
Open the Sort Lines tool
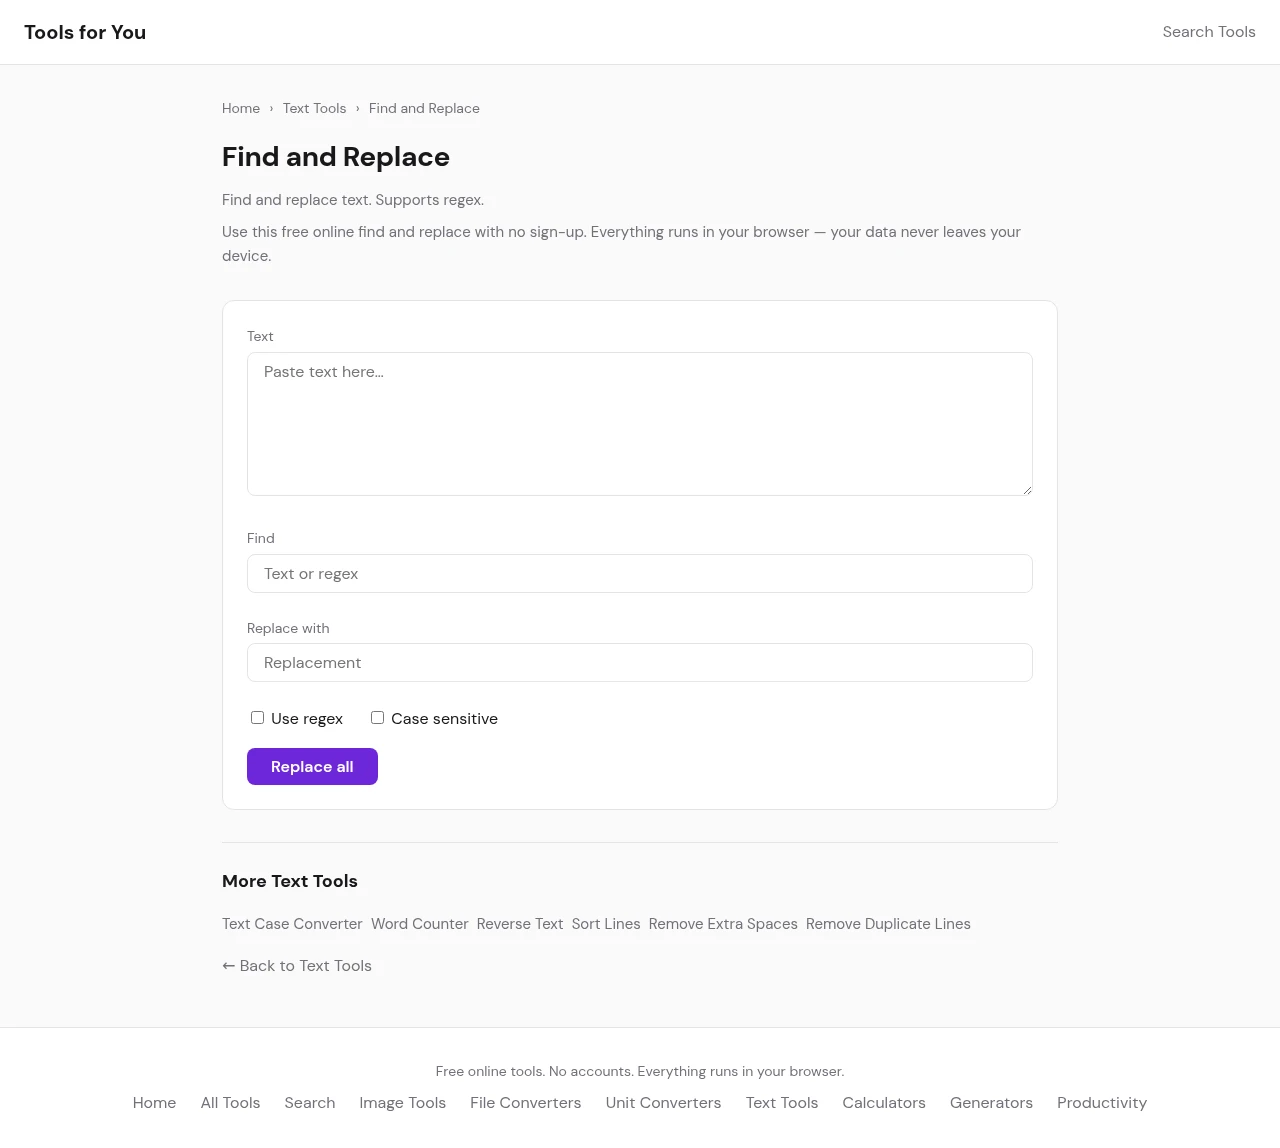click(606, 924)
